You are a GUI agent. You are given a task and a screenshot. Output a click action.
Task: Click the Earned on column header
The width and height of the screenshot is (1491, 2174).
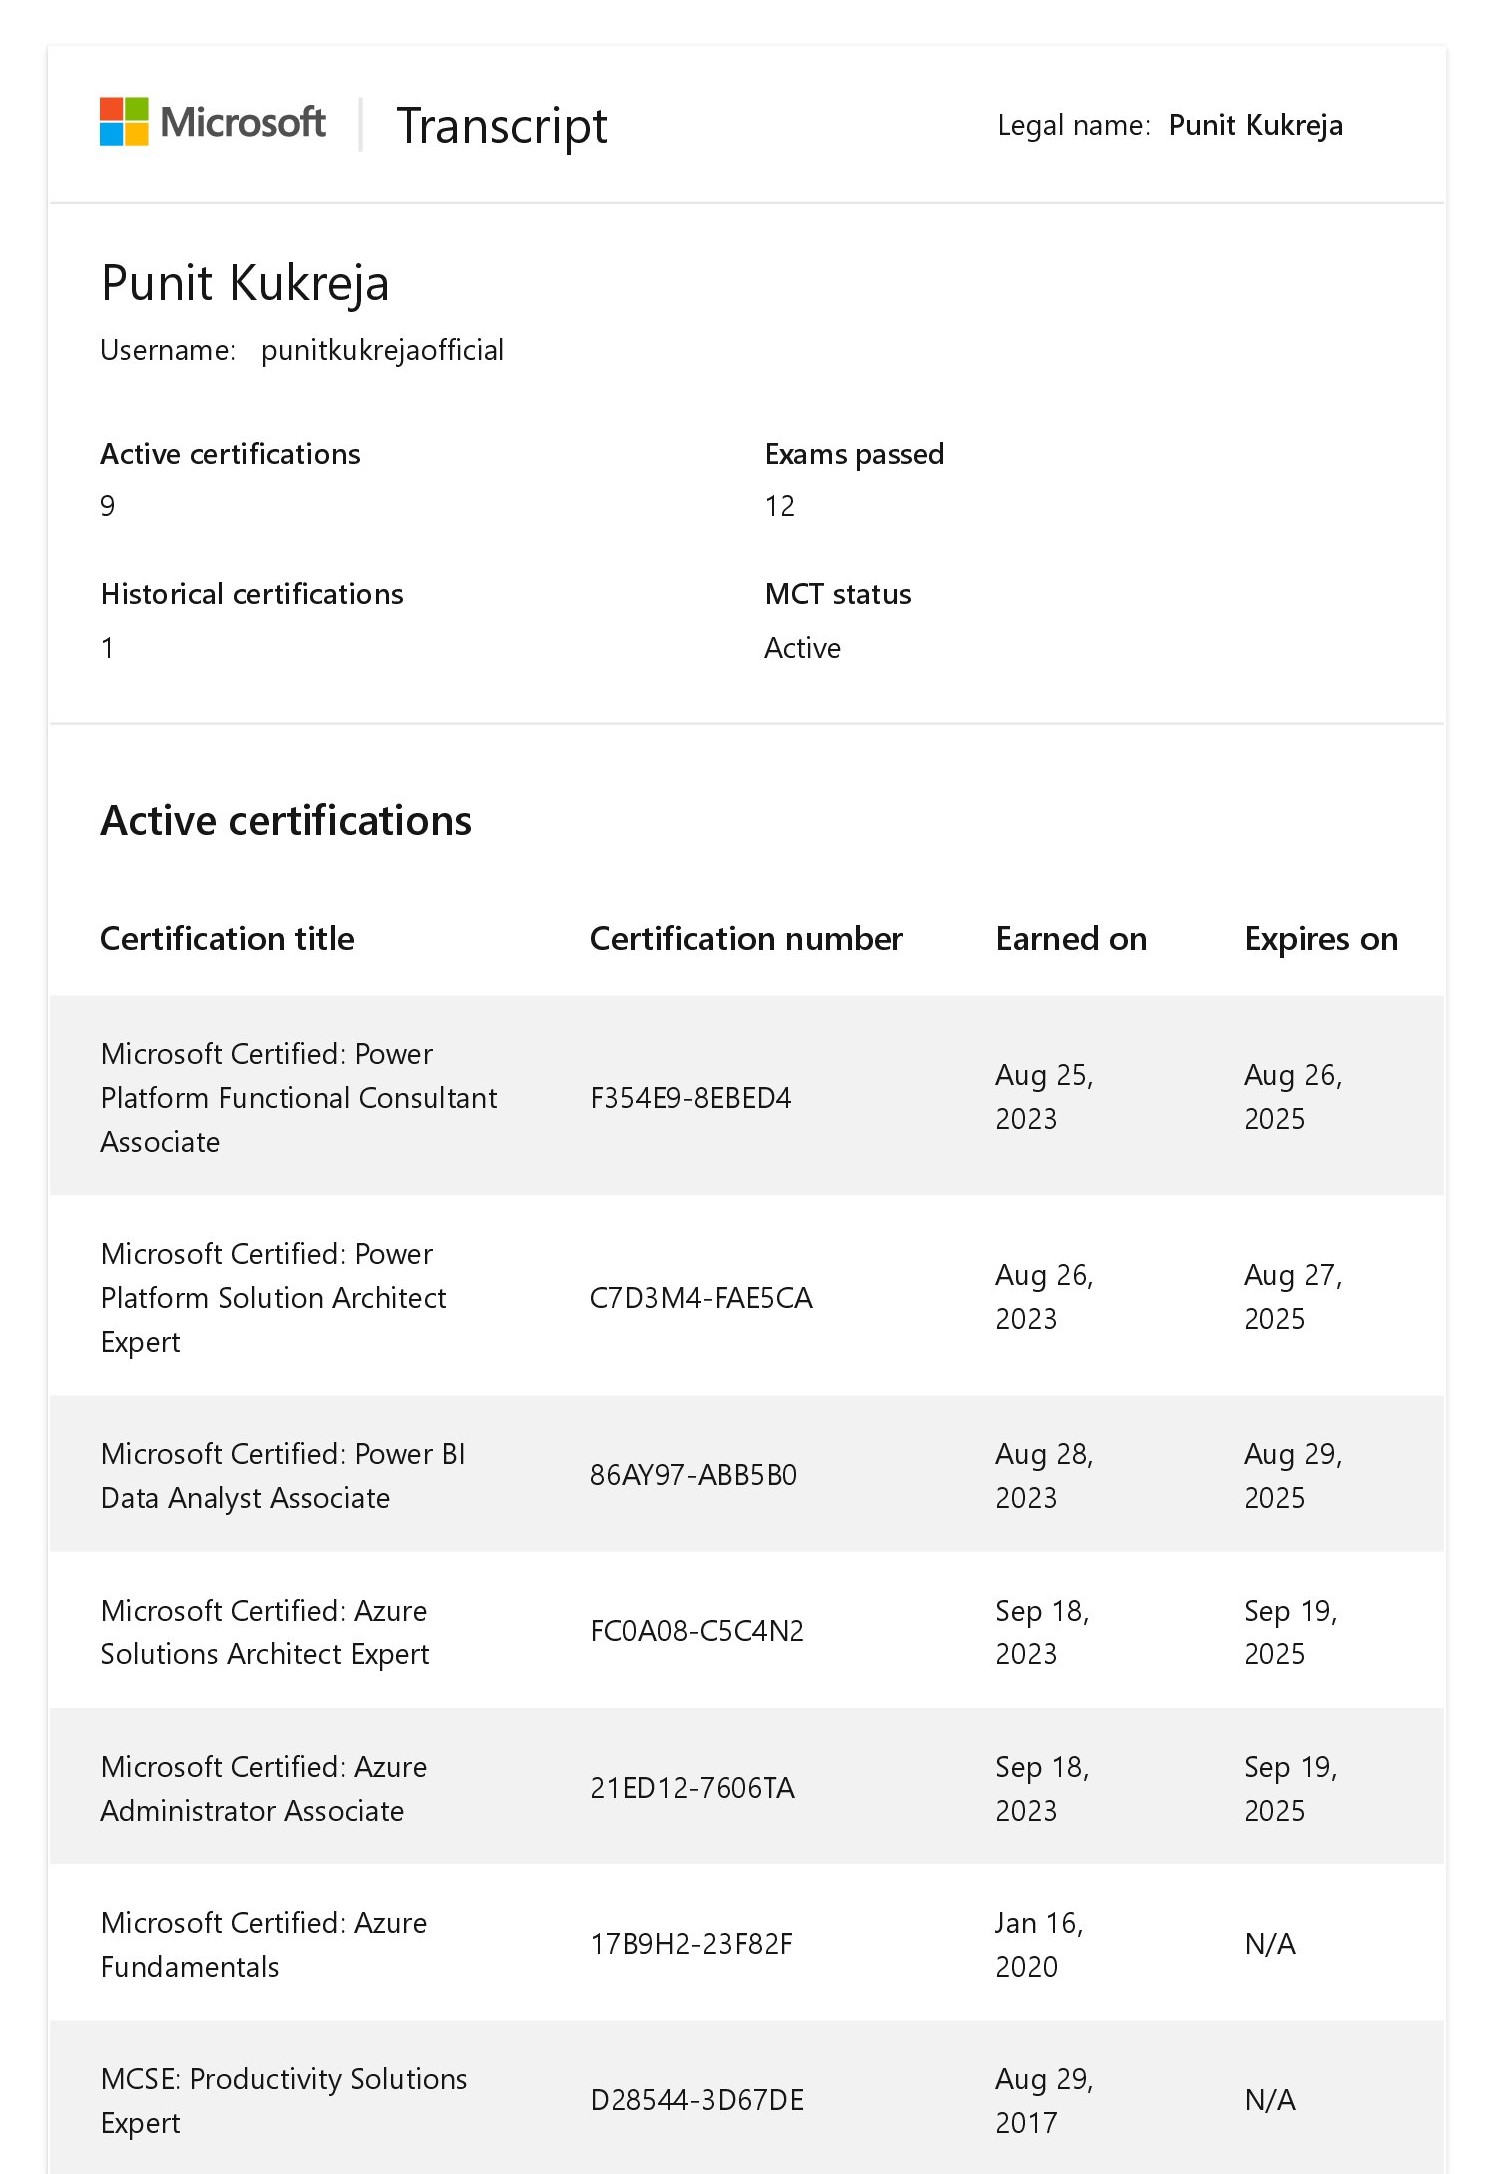tap(1071, 938)
